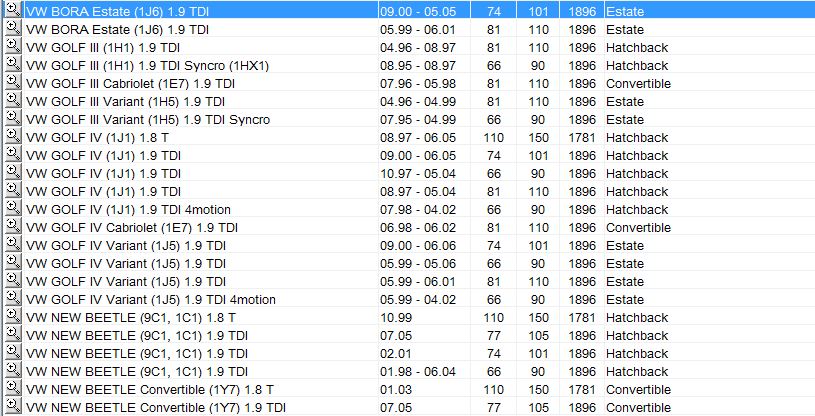Click the date range 05.99 - 06.01 in BORA Estate row
The height and width of the screenshot is (416, 815).
point(418,30)
